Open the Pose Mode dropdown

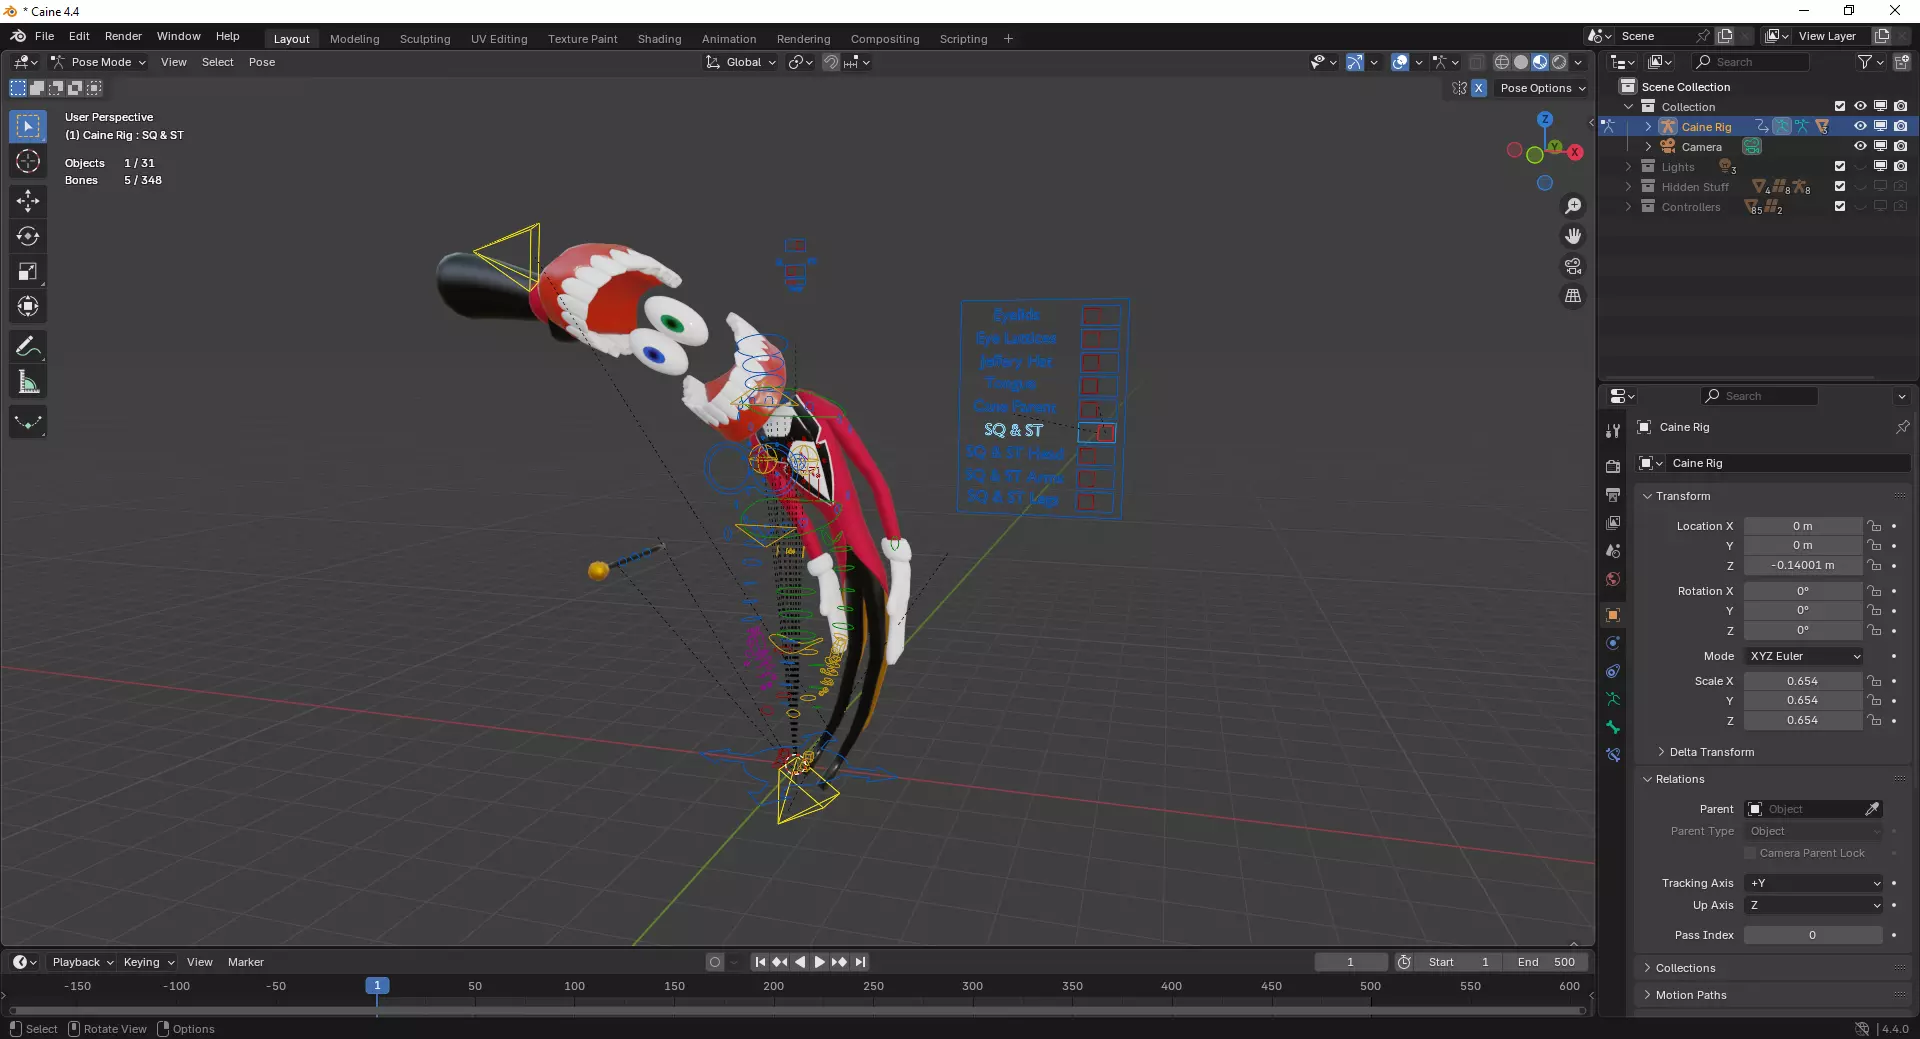click(x=98, y=62)
